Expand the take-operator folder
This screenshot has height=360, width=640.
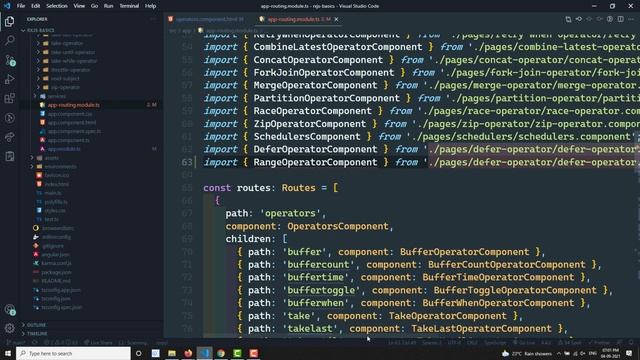(x=67, y=43)
